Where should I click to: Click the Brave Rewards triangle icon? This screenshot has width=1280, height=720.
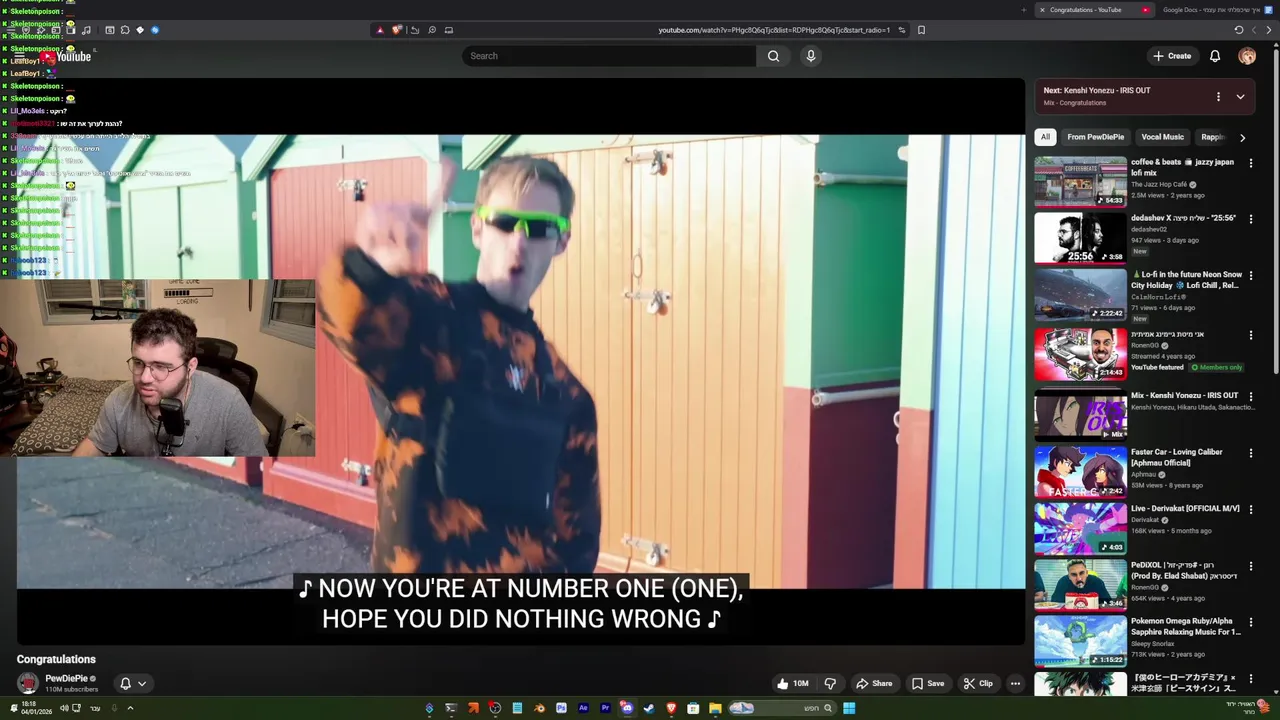379,30
